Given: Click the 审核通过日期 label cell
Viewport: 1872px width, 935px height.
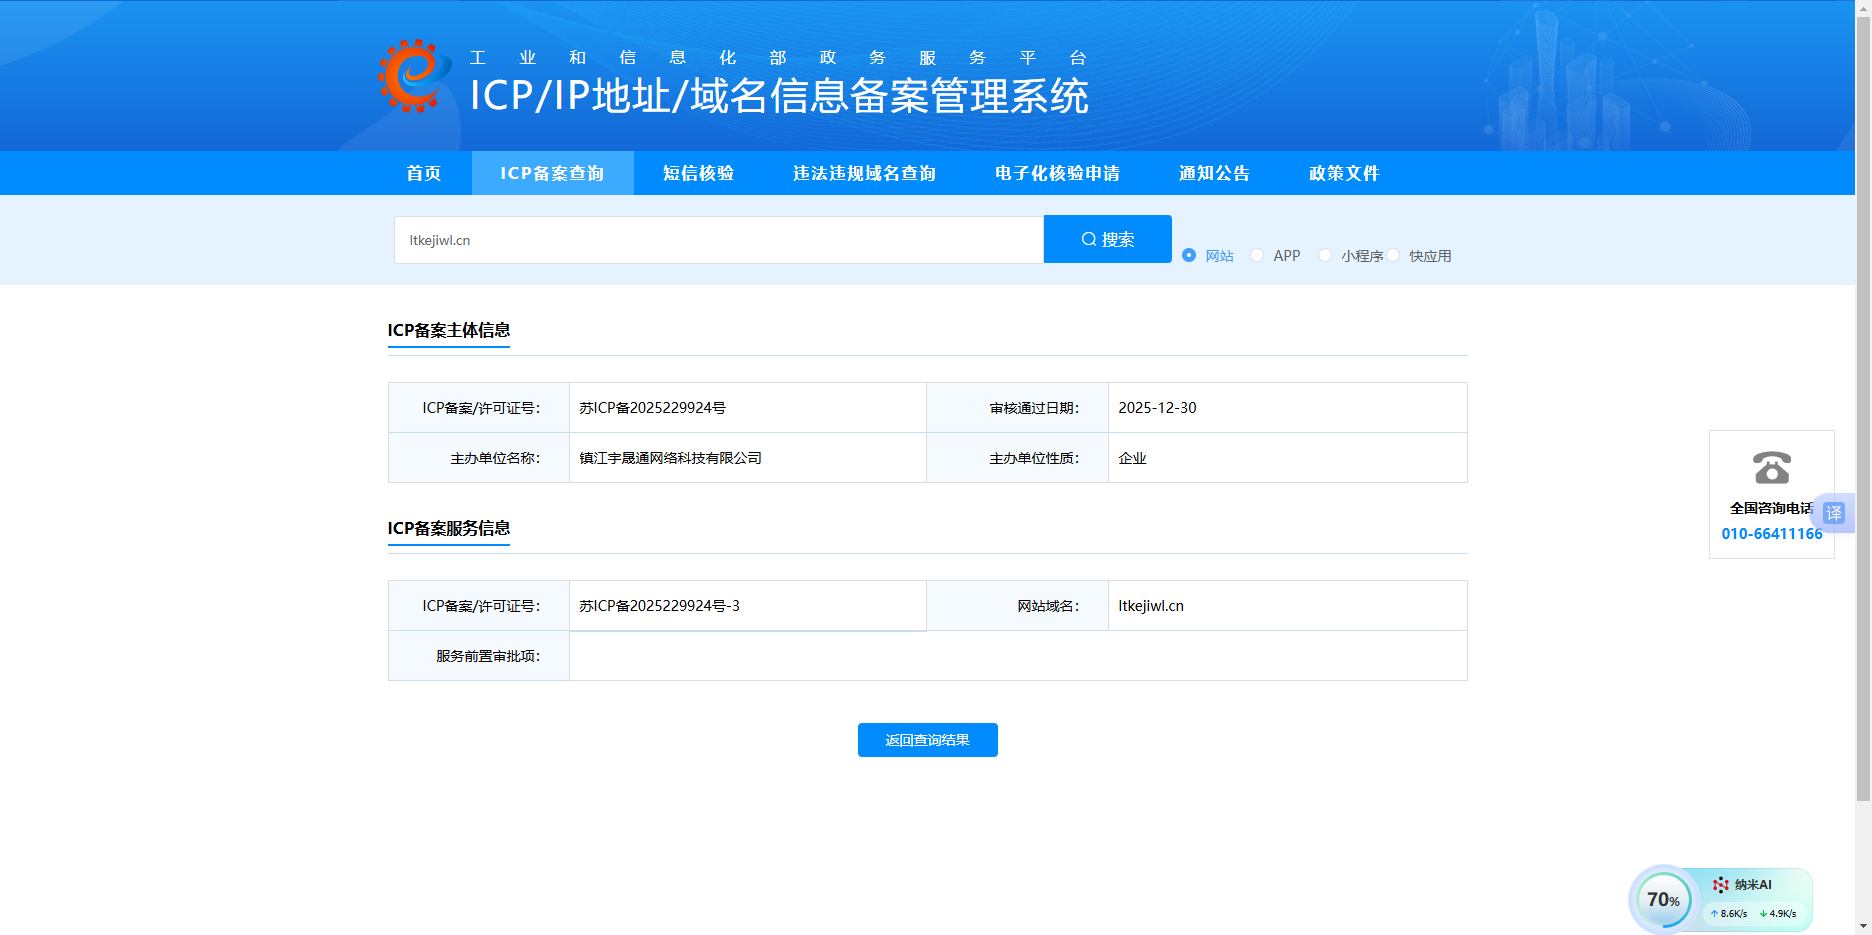Looking at the screenshot, I should click(1018, 408).
